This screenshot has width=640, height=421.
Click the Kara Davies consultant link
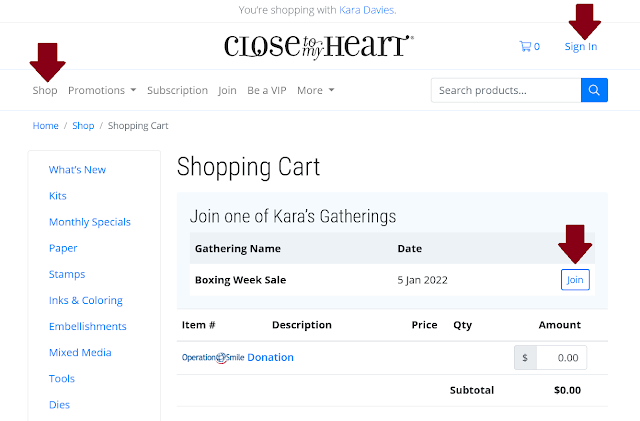pyautogui.click(x=369, y=10)
